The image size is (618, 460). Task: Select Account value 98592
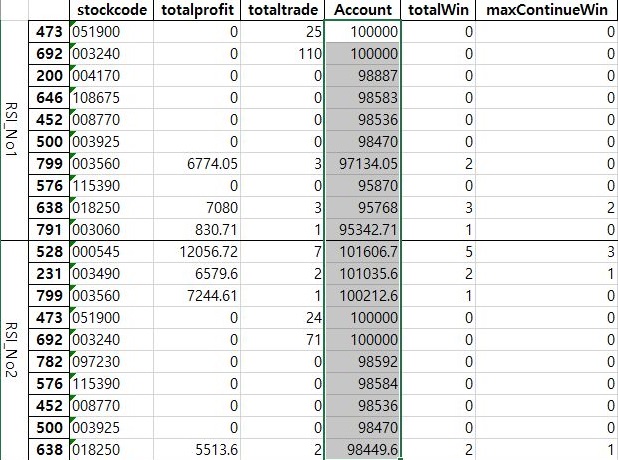[x=363, y=361]
